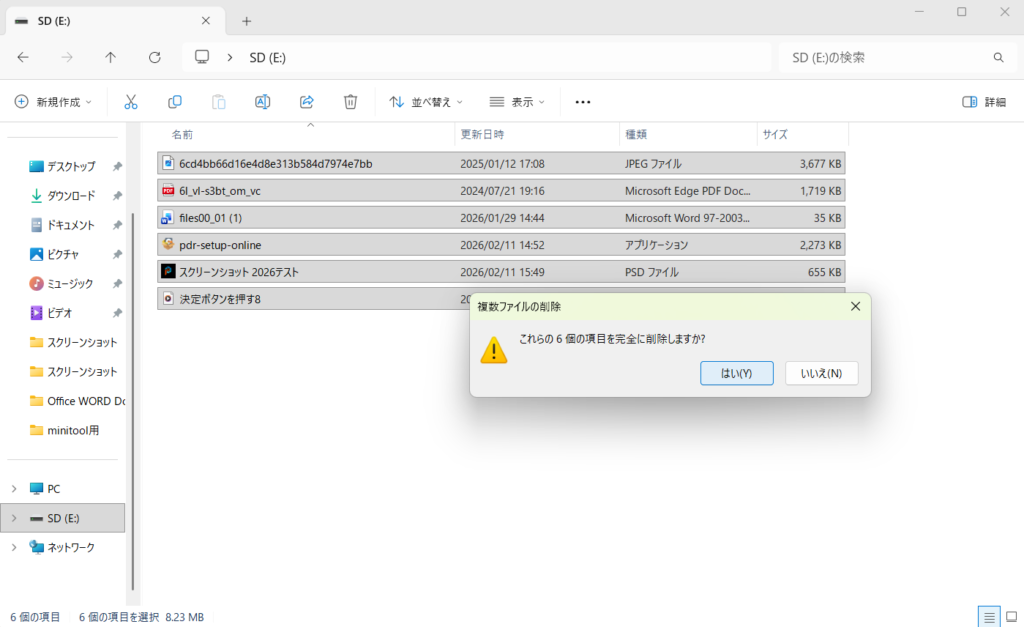Expand the PC tree node

point(13,489)
